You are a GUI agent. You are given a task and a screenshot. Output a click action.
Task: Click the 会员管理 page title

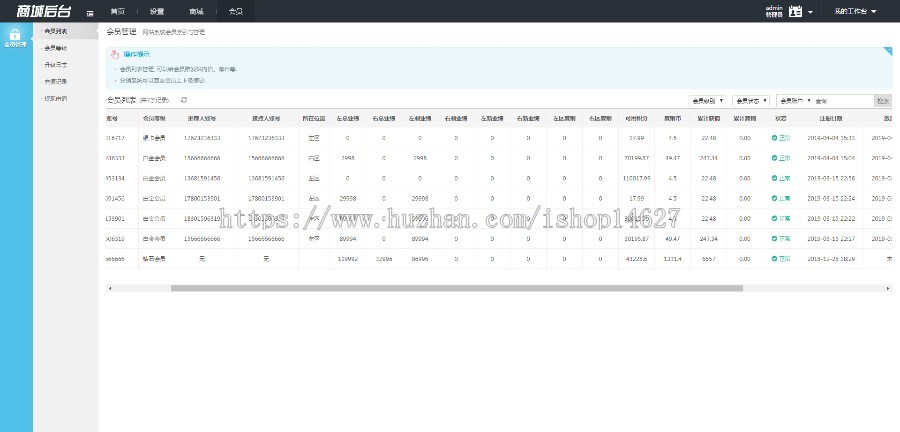pos(122,32)
